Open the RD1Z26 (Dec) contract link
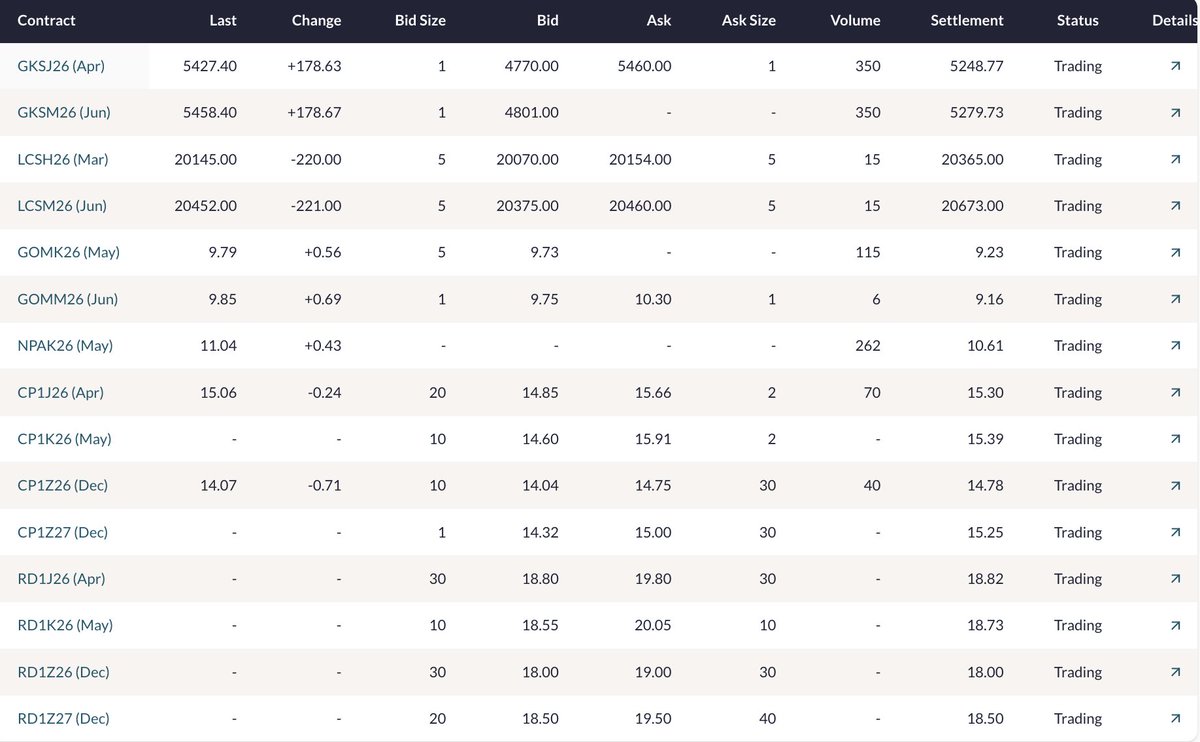 (x=64, y=672)
